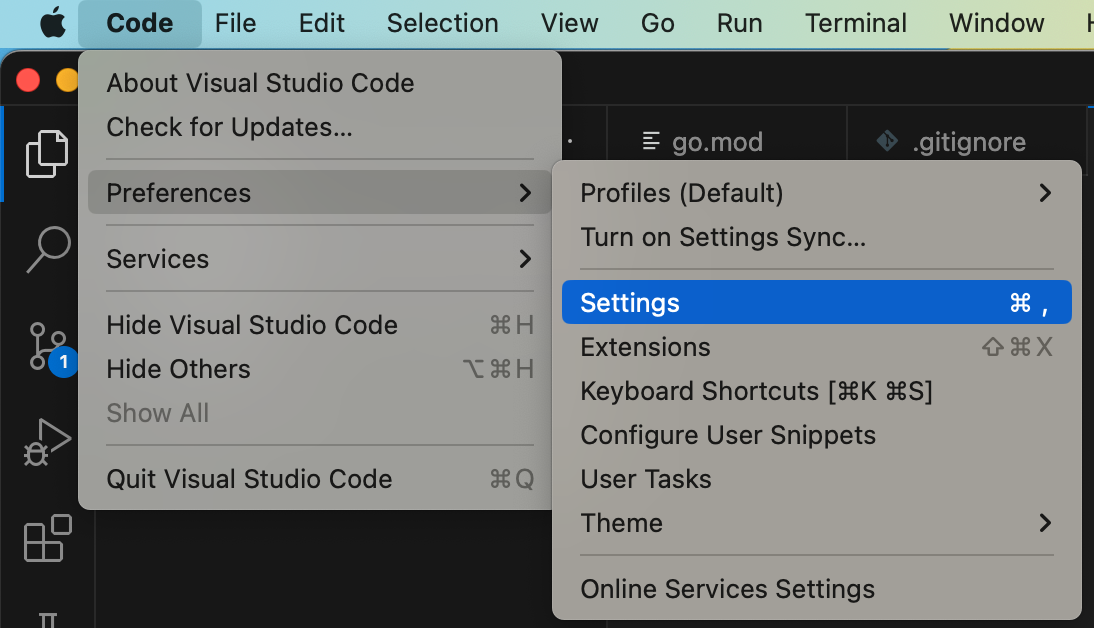
Task: Switch to the .gitignore editor tab
Action: [x=968, y=142]
